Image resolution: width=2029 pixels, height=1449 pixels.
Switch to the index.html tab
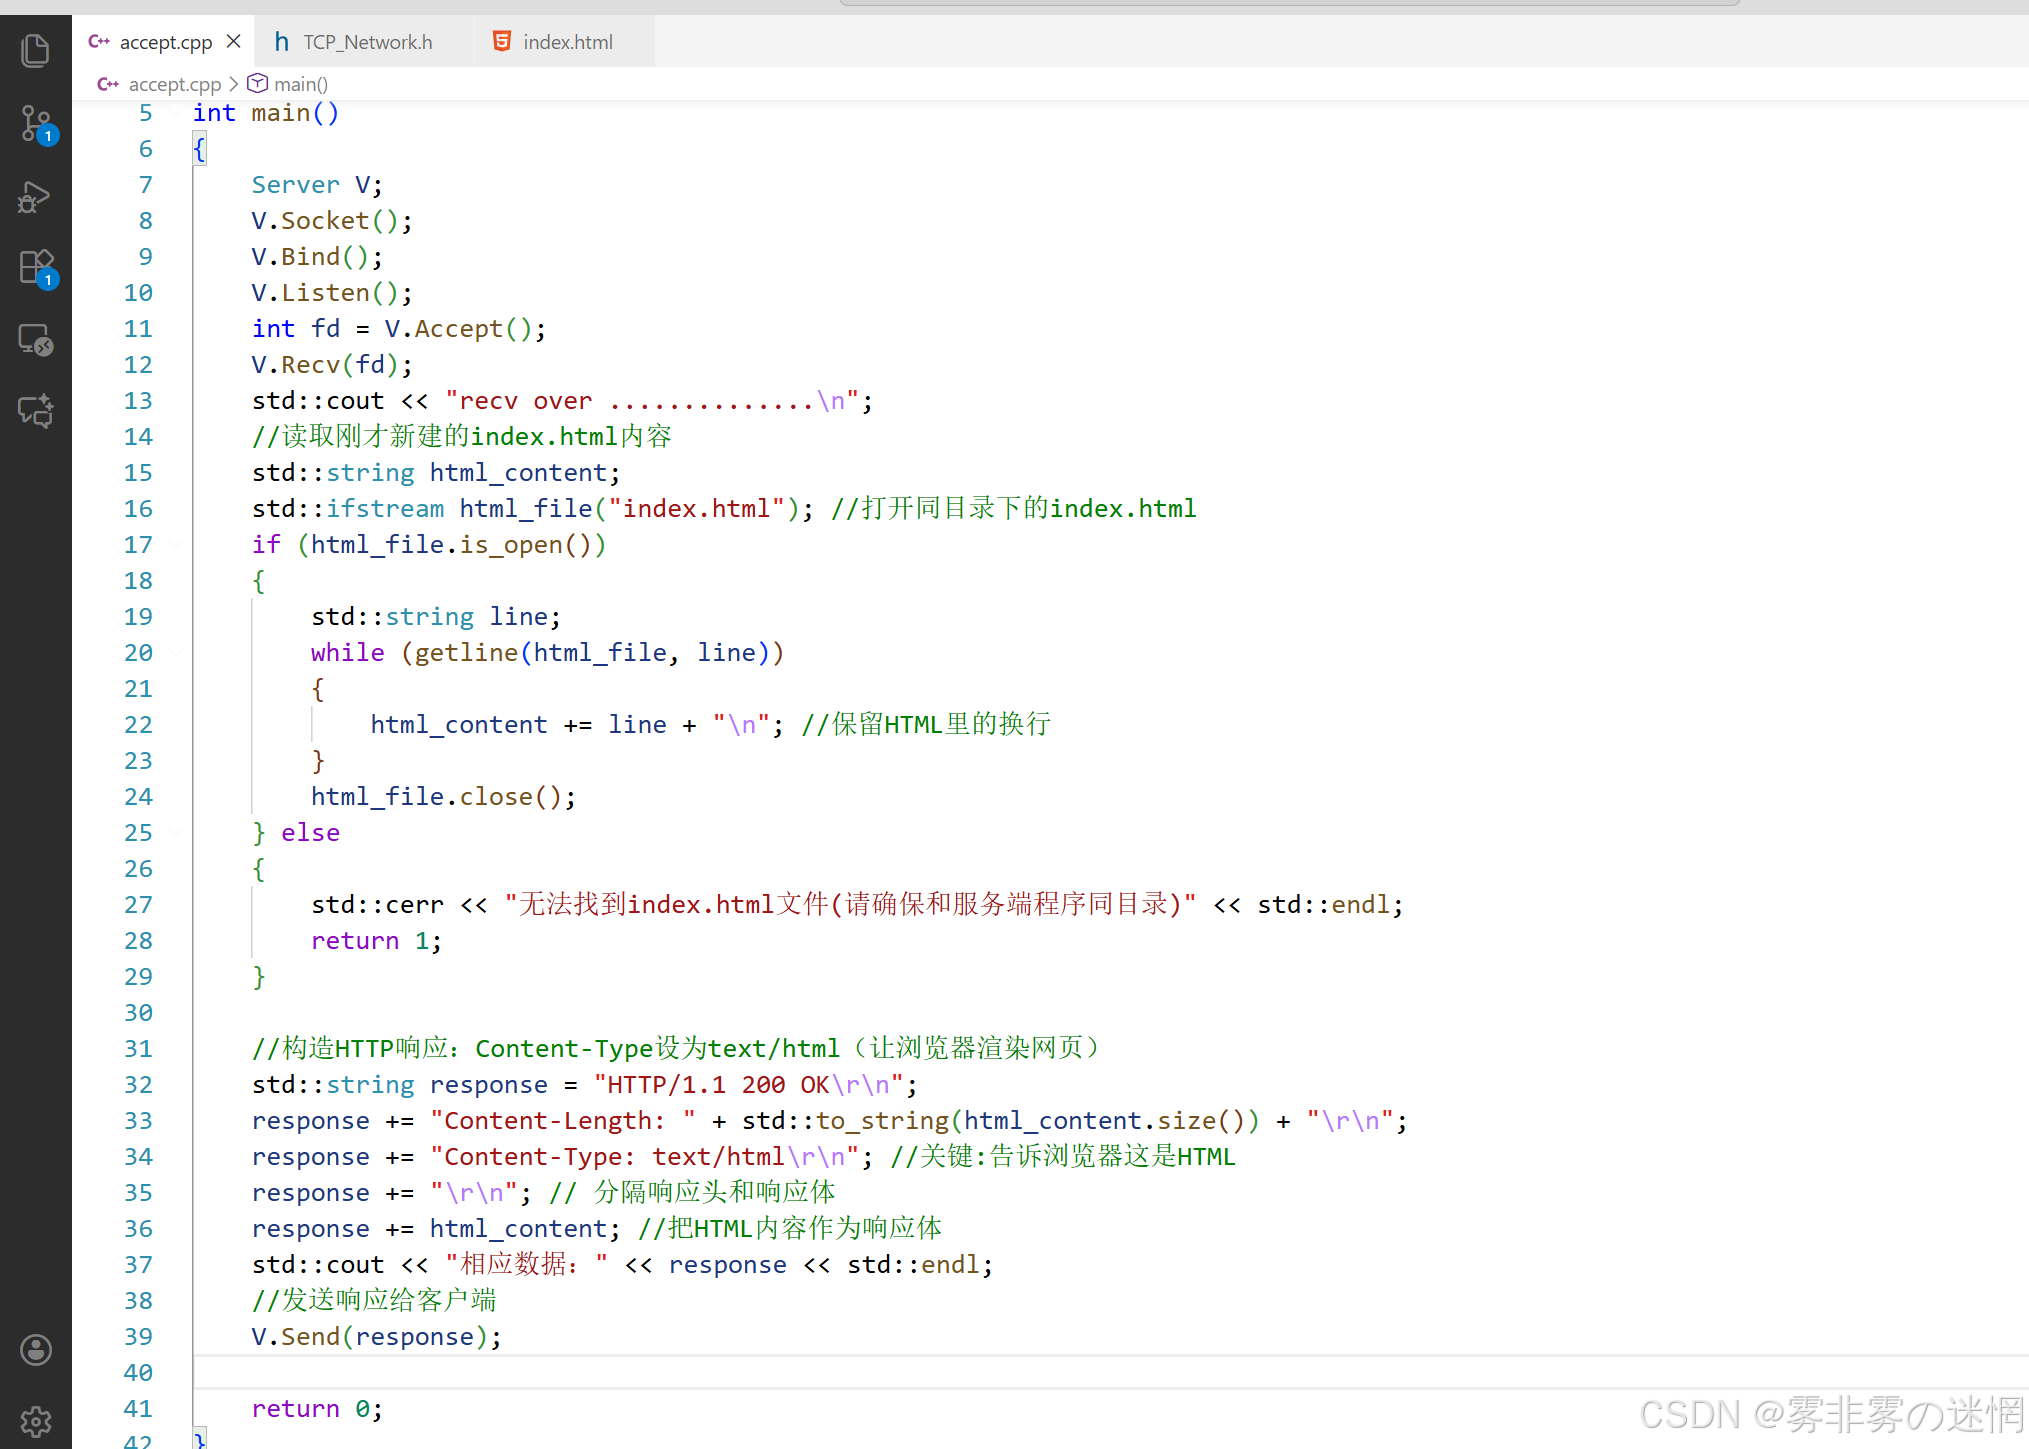[x=567, y=42]
